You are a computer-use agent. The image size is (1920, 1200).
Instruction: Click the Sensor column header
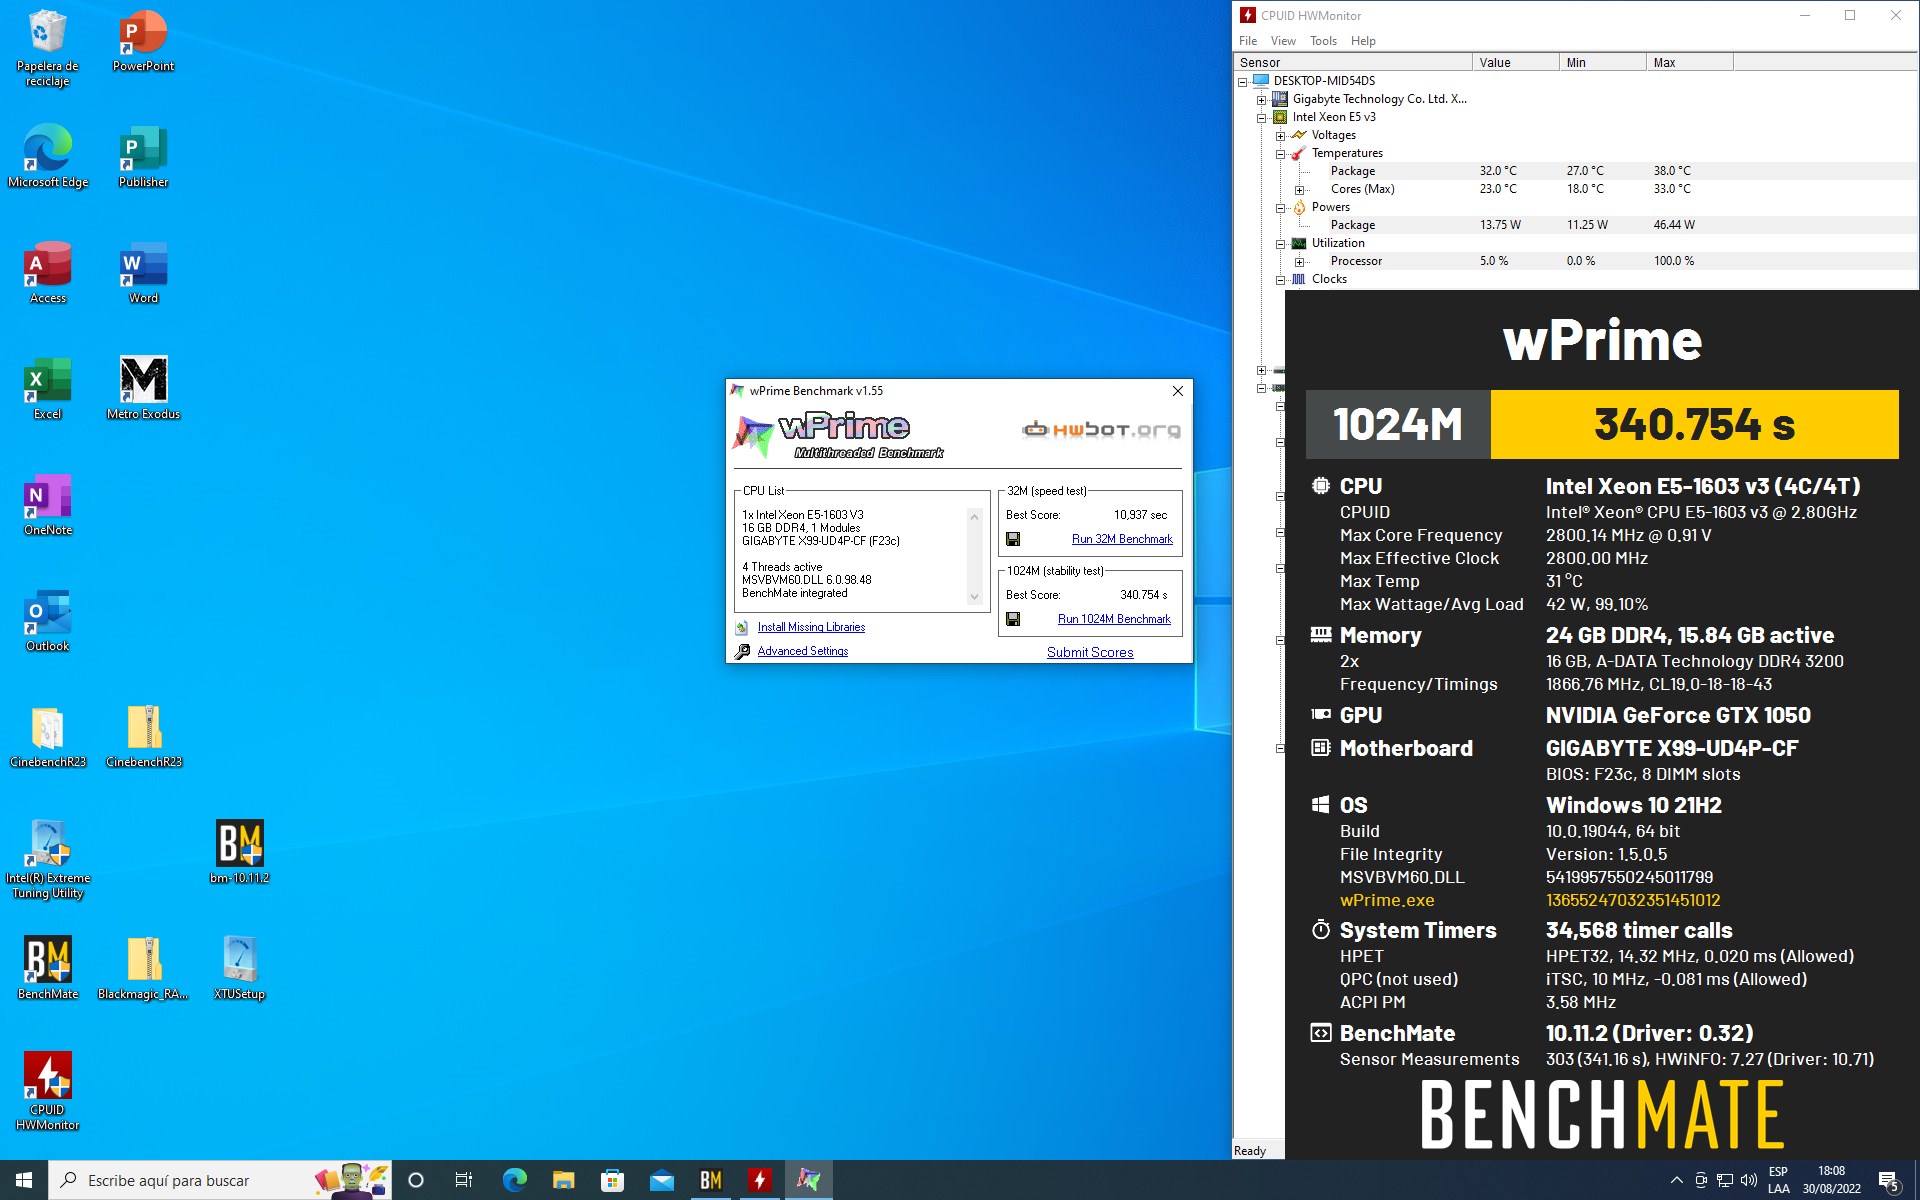(1353, 62)
